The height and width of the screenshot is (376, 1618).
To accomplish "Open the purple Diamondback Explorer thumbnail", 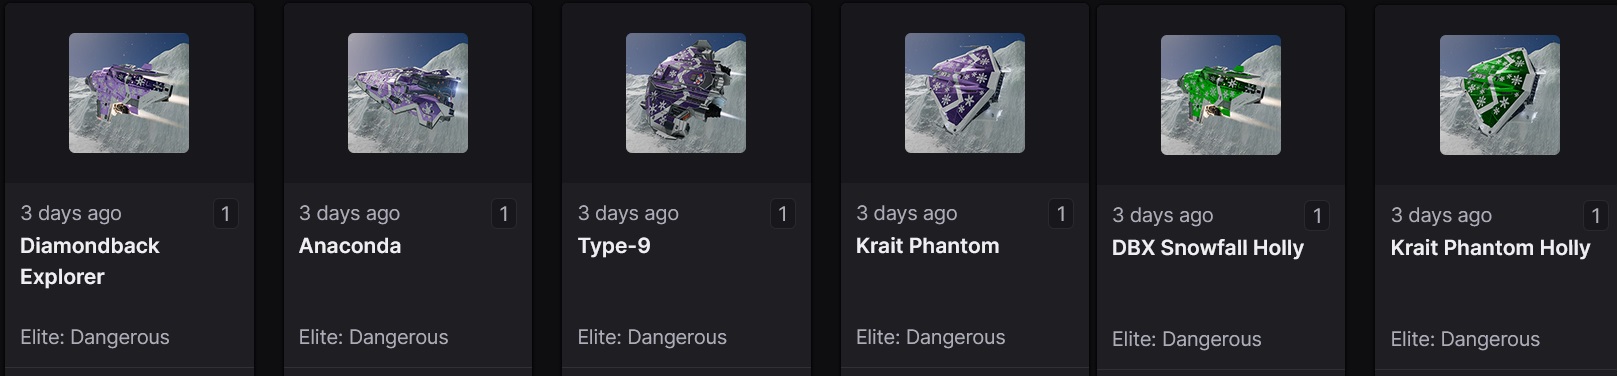I will pos(129,93).
